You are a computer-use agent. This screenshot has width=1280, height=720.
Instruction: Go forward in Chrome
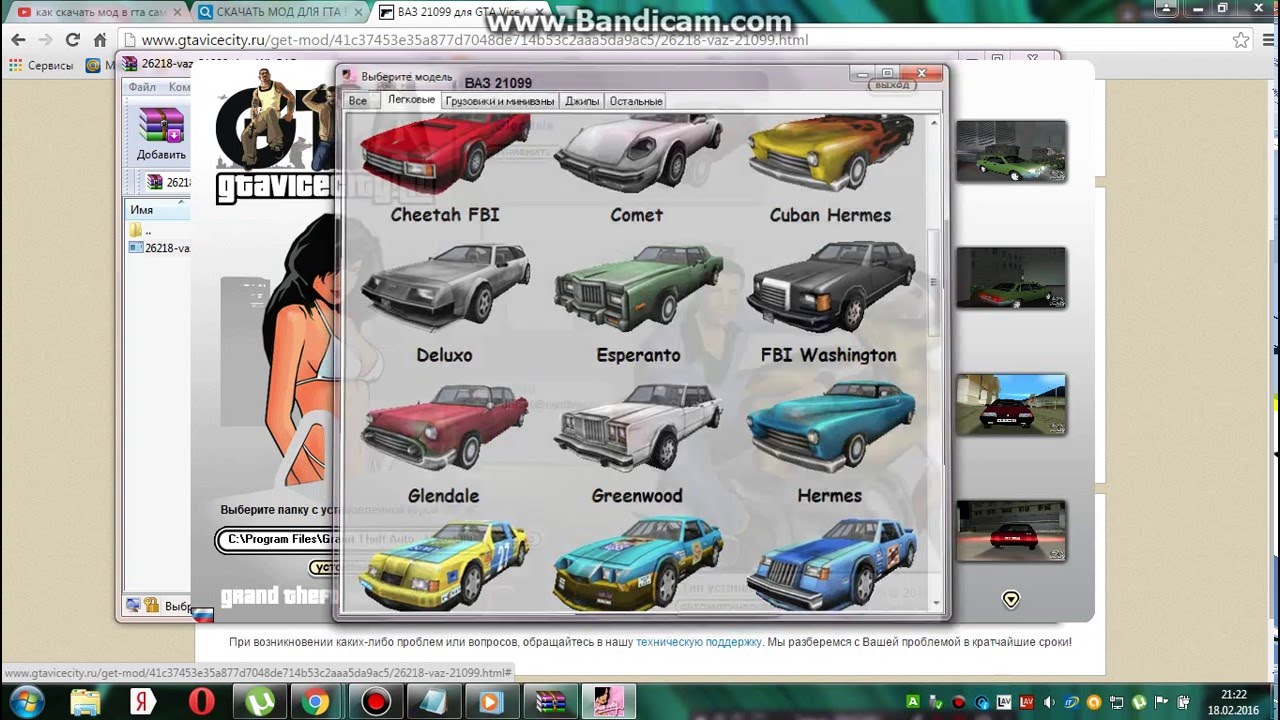tap(46, 40)
